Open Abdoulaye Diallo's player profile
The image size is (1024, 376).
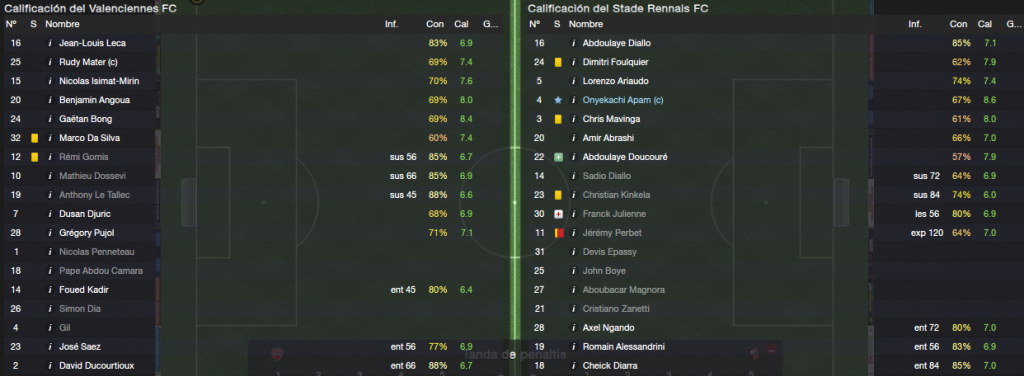pos(616,43)
